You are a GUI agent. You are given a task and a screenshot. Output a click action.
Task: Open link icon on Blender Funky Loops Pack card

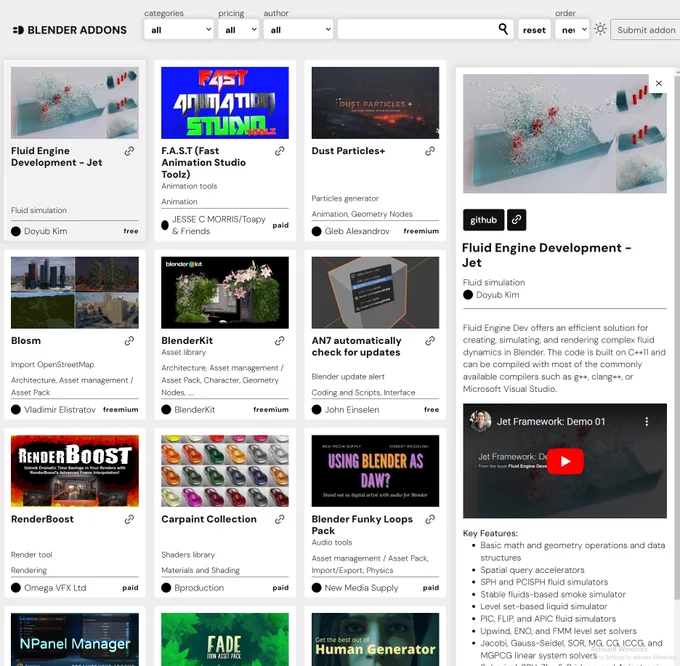click(x=430, y=519)
